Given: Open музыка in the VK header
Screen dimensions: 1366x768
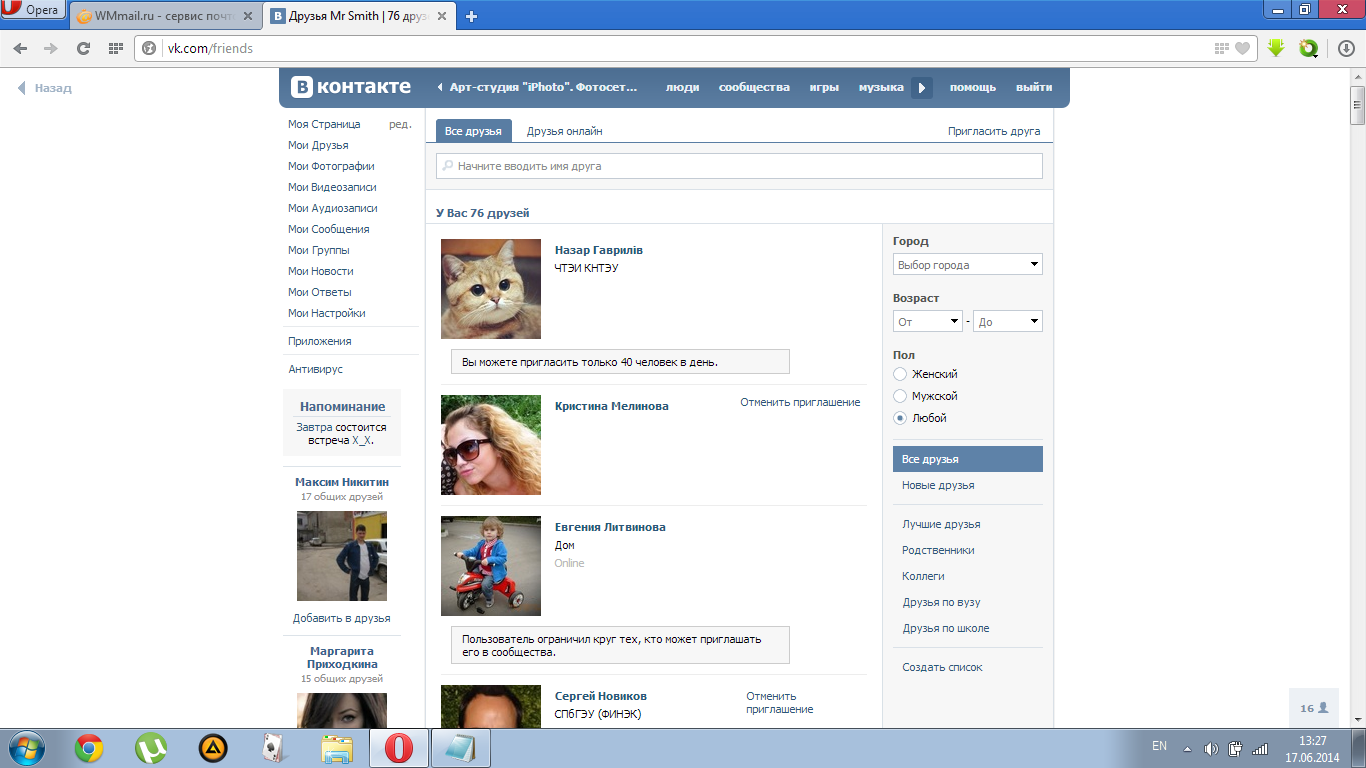Looking at the screenshot, I should (x=881, y=87).
